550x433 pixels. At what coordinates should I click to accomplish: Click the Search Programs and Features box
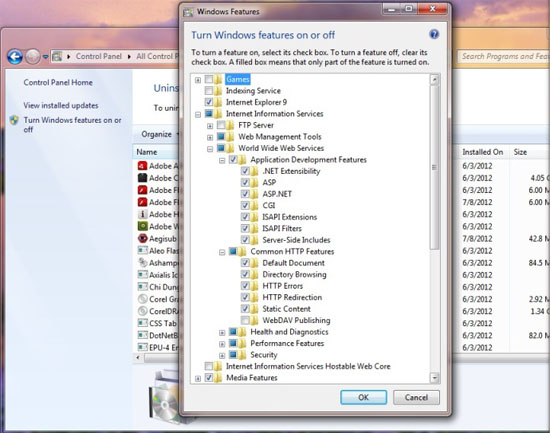point(504,56)
